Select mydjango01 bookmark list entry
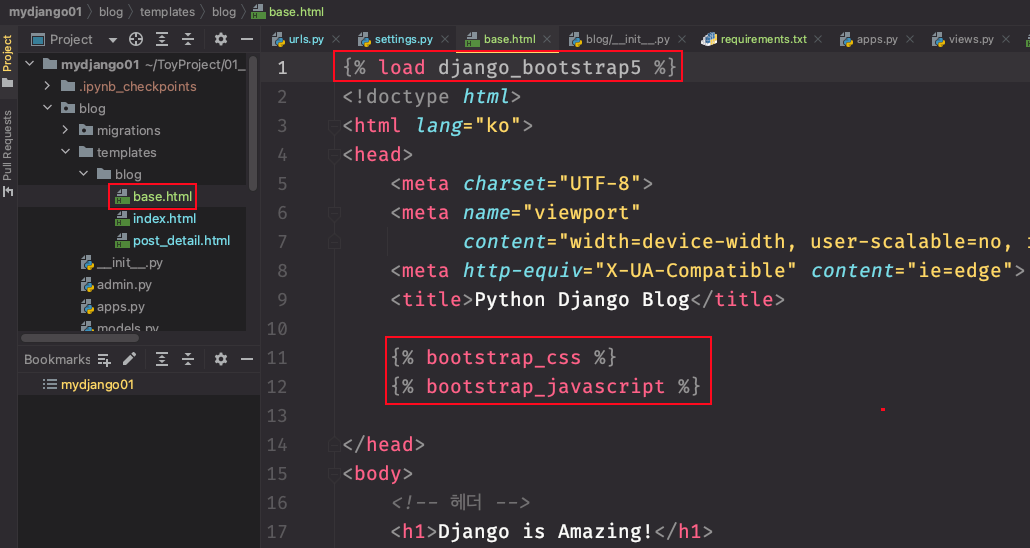The width and height of the screenshot is (1030, 548). (x=97, y=384)
